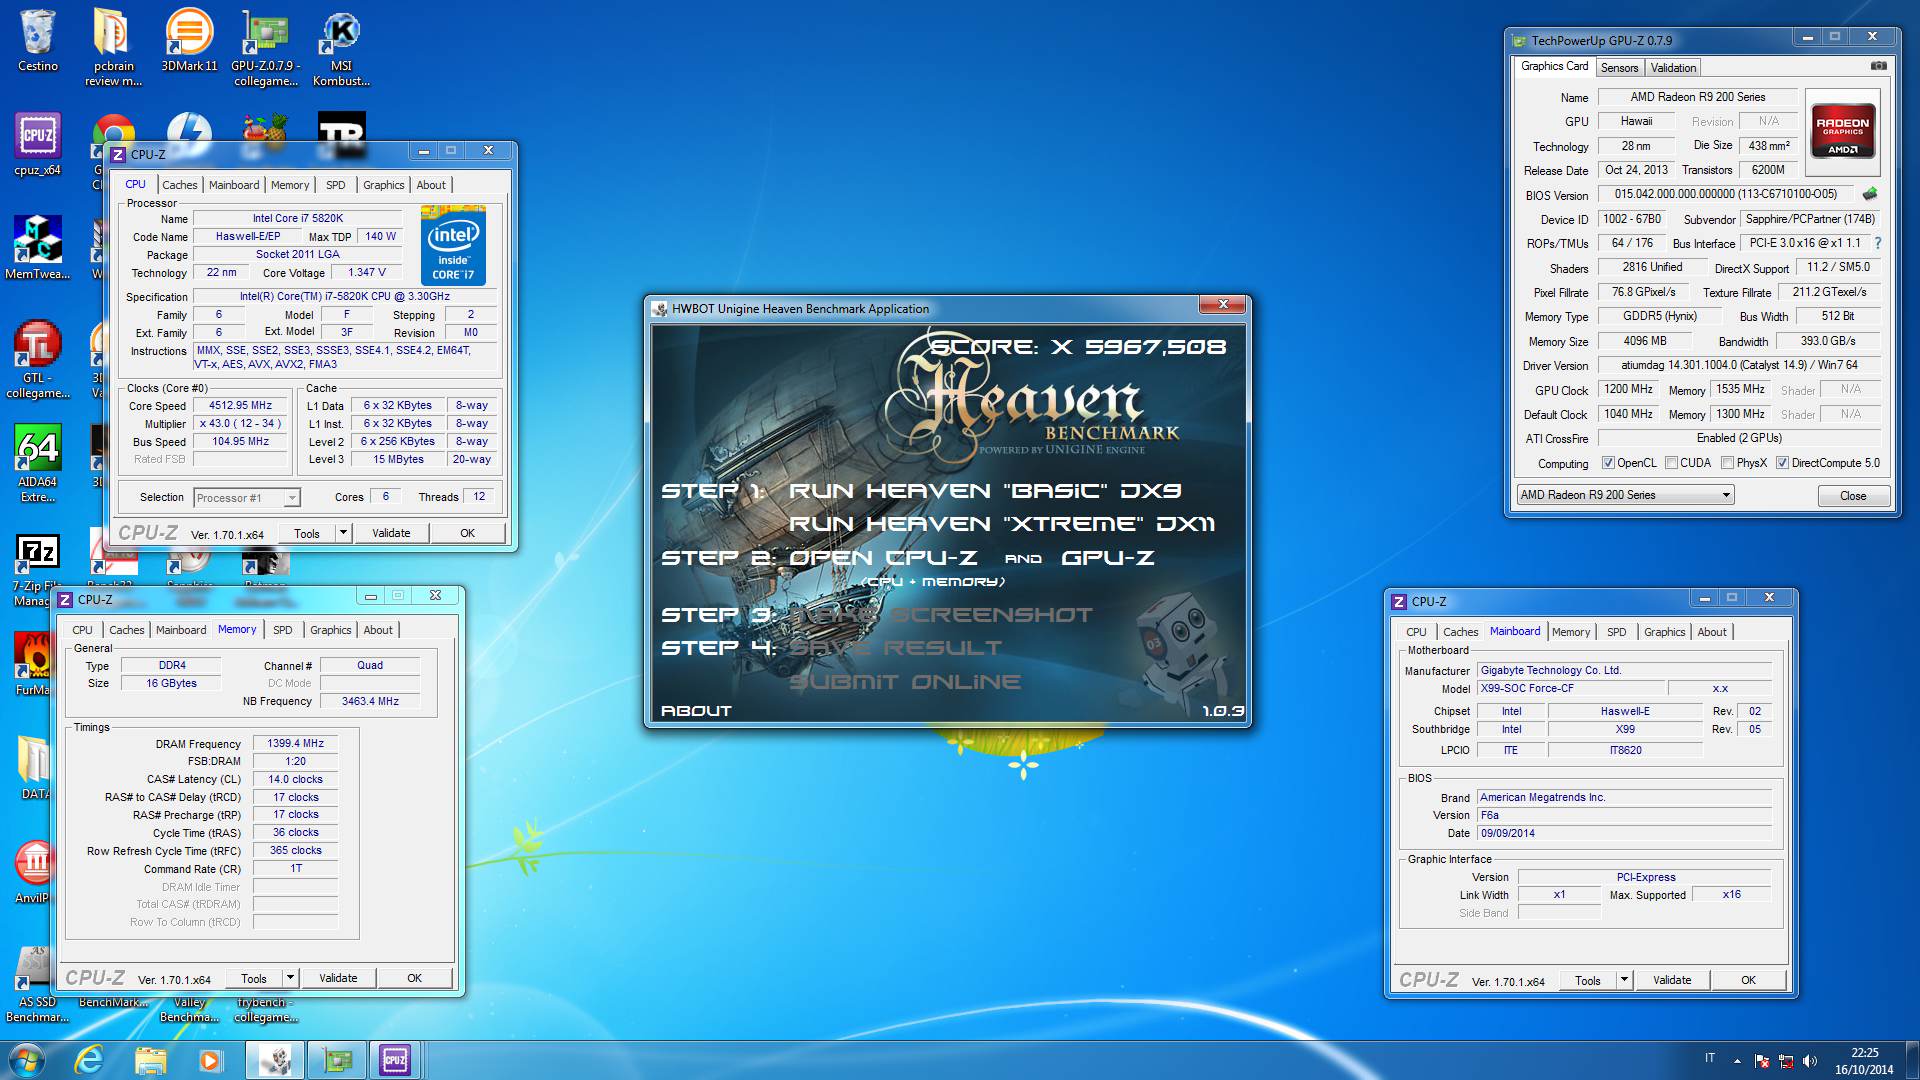Image resolution: width=1920 pixels, height=1080 pixels.
Task: Click OK in the Memory tab CPU-Z window
Action: tap(414, 978)
